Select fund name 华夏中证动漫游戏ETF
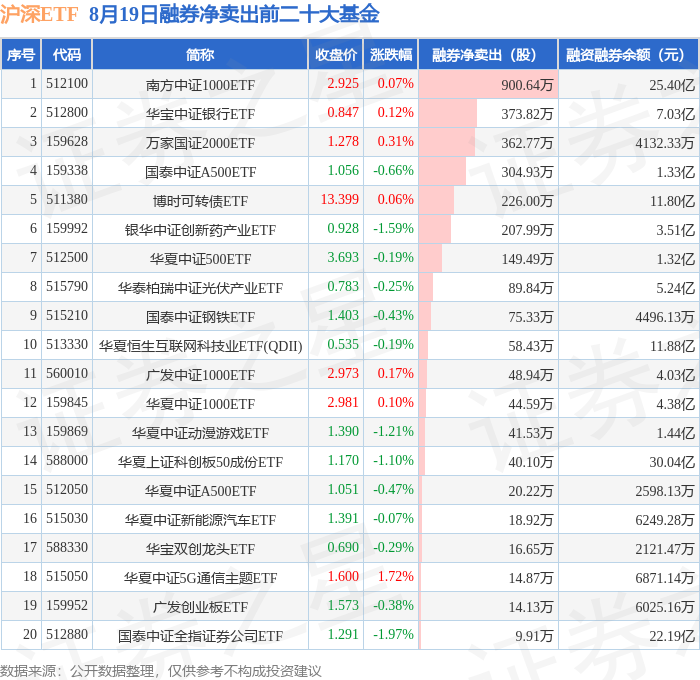The width and height of the screenshot is (700, 680). (200, 433)
